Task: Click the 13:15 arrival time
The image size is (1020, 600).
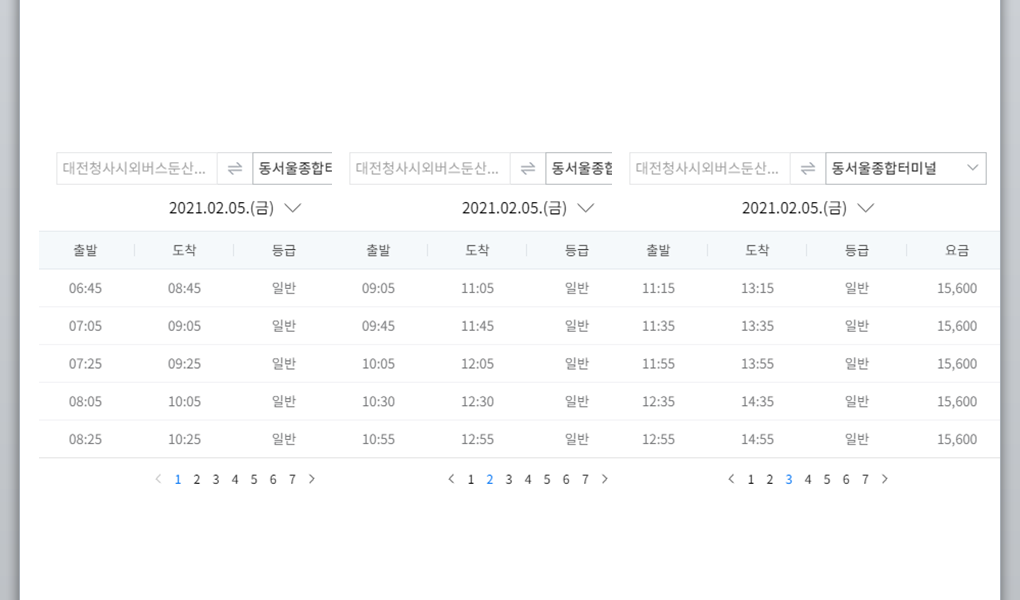Action: click(x=757, y=288)
